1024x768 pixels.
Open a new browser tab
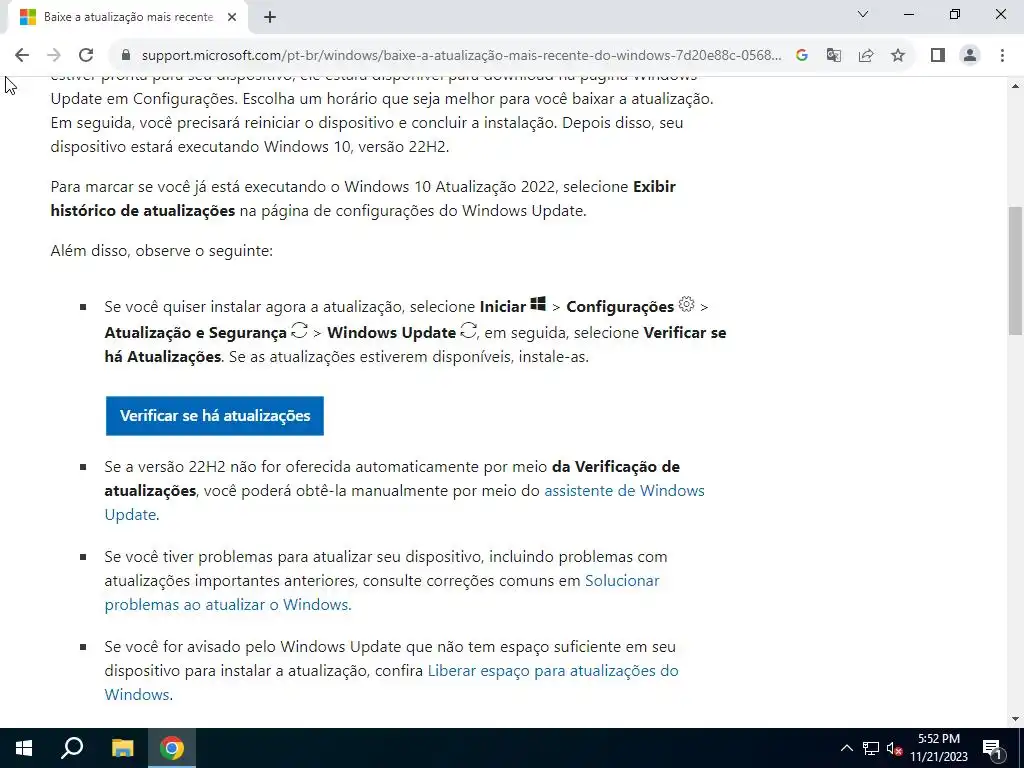(x=270, y=17)
